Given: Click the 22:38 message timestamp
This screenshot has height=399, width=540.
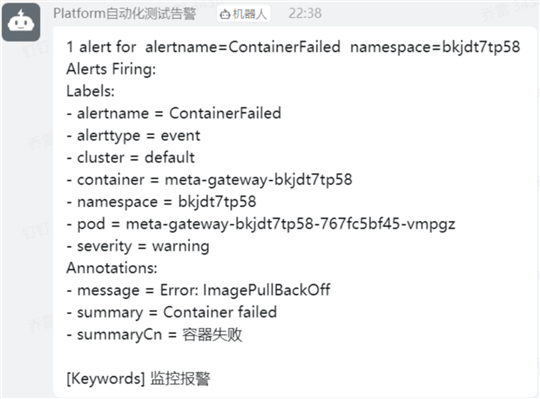Looking at the screenshot, I should pos(305,14).
